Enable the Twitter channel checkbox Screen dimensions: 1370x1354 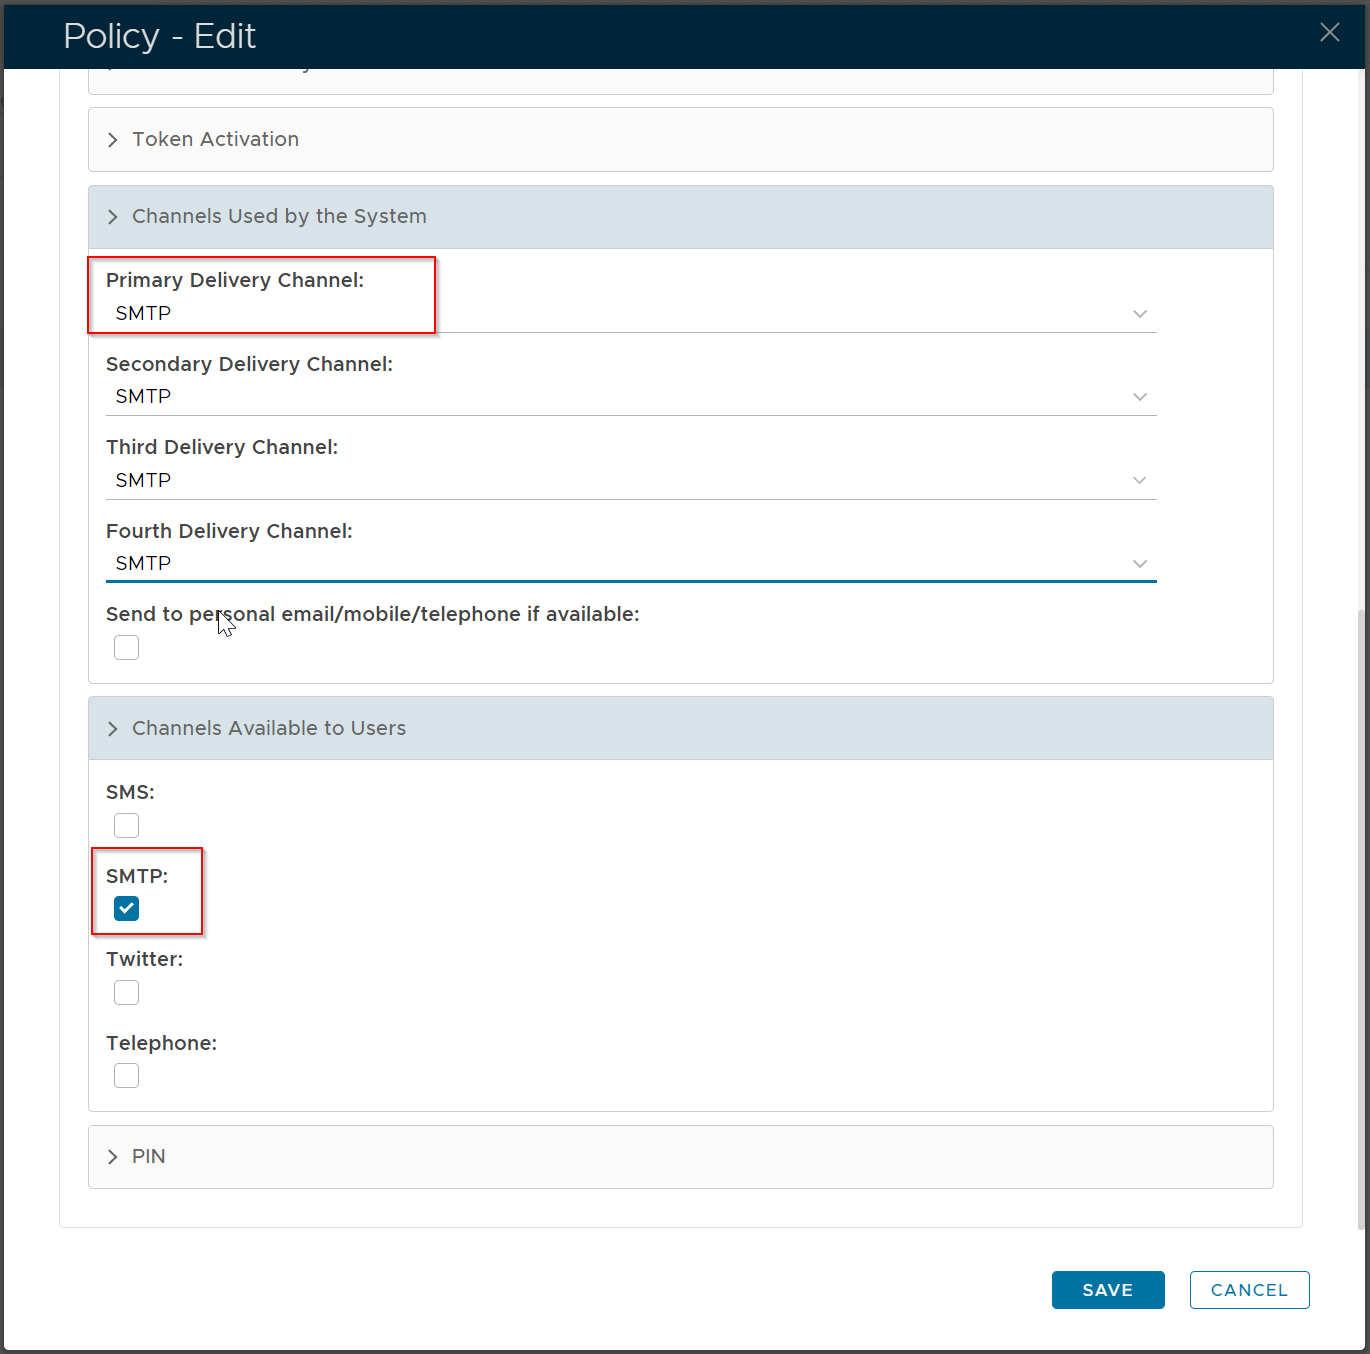coord(127,993)
